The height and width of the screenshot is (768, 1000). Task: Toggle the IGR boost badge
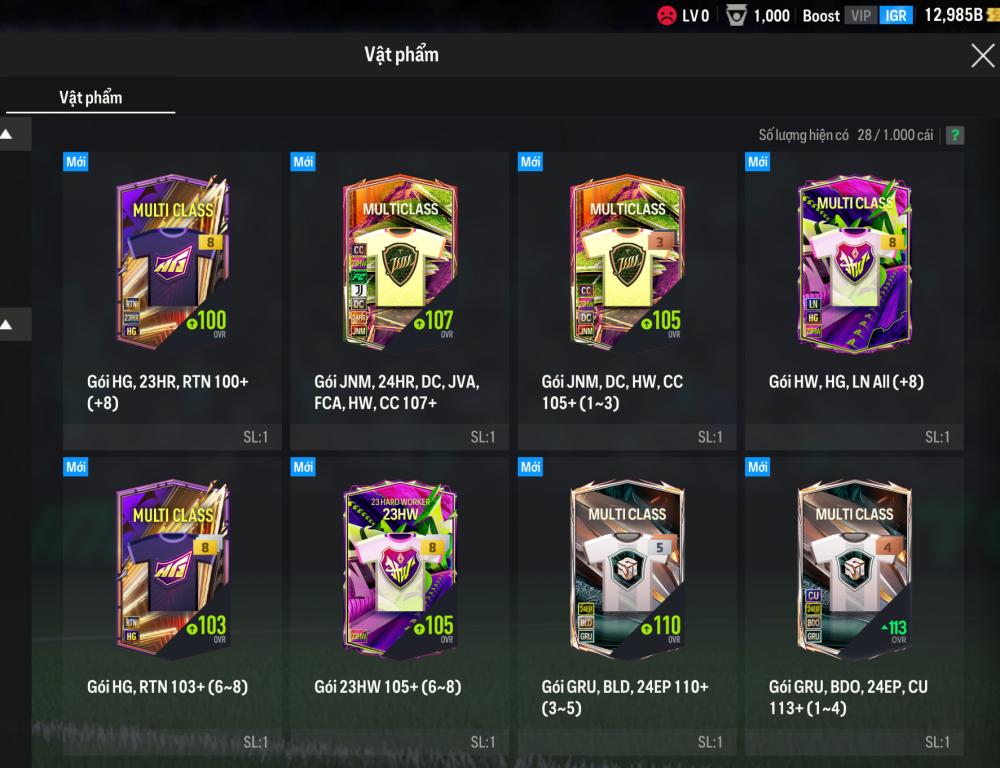tap(896, 15)
